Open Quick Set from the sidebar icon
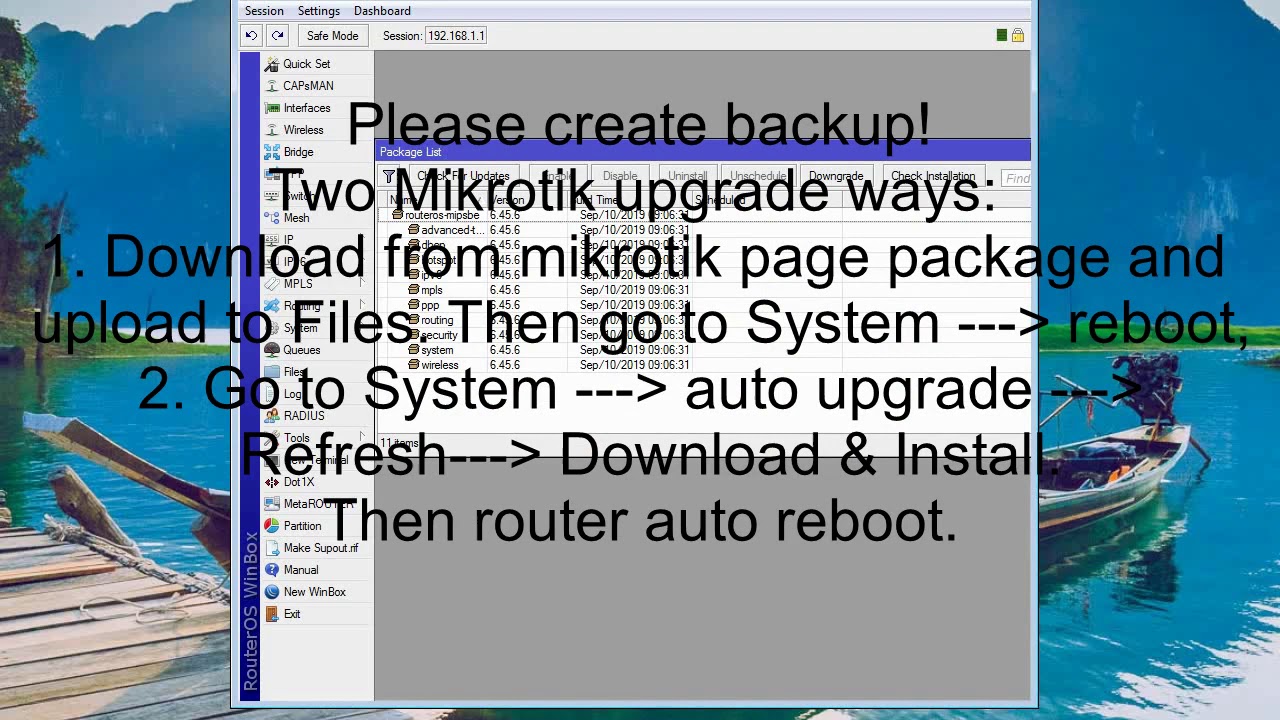This screenshot has width=1280, height=720. 271,64
